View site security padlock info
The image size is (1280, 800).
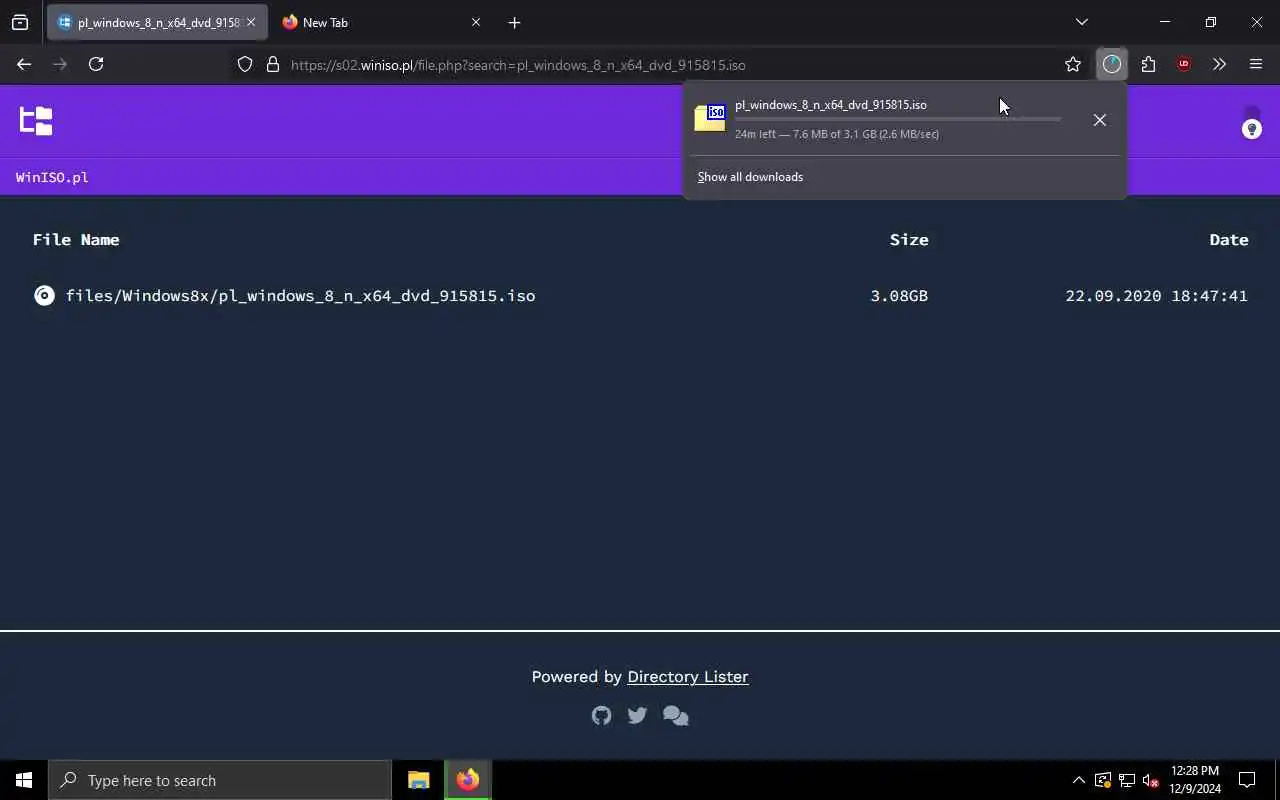click(x=272, y=64)
